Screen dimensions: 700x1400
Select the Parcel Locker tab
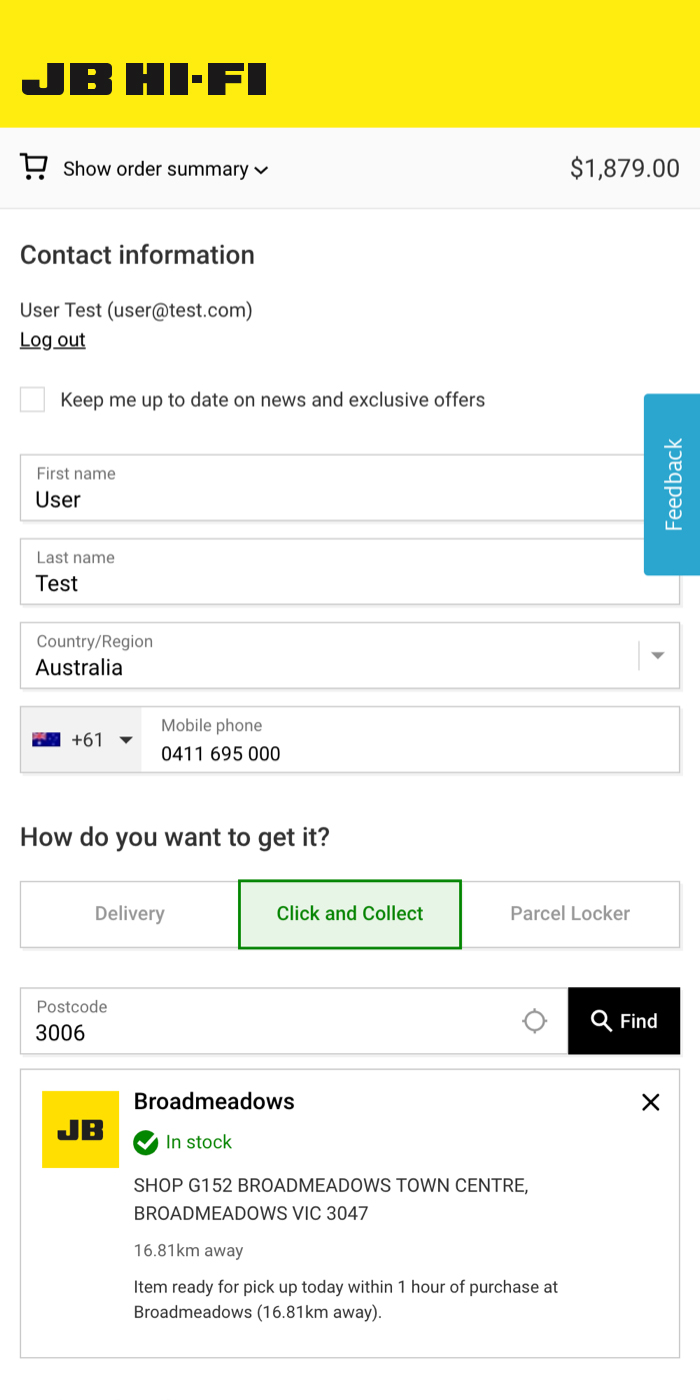(570, 914)
